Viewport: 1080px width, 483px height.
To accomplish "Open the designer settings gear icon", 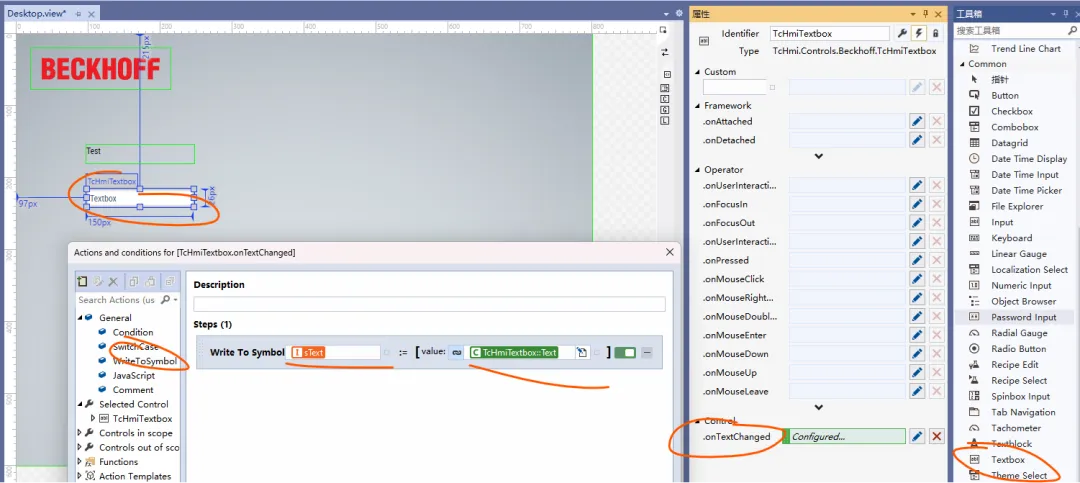I will click(x=678, y=13).
